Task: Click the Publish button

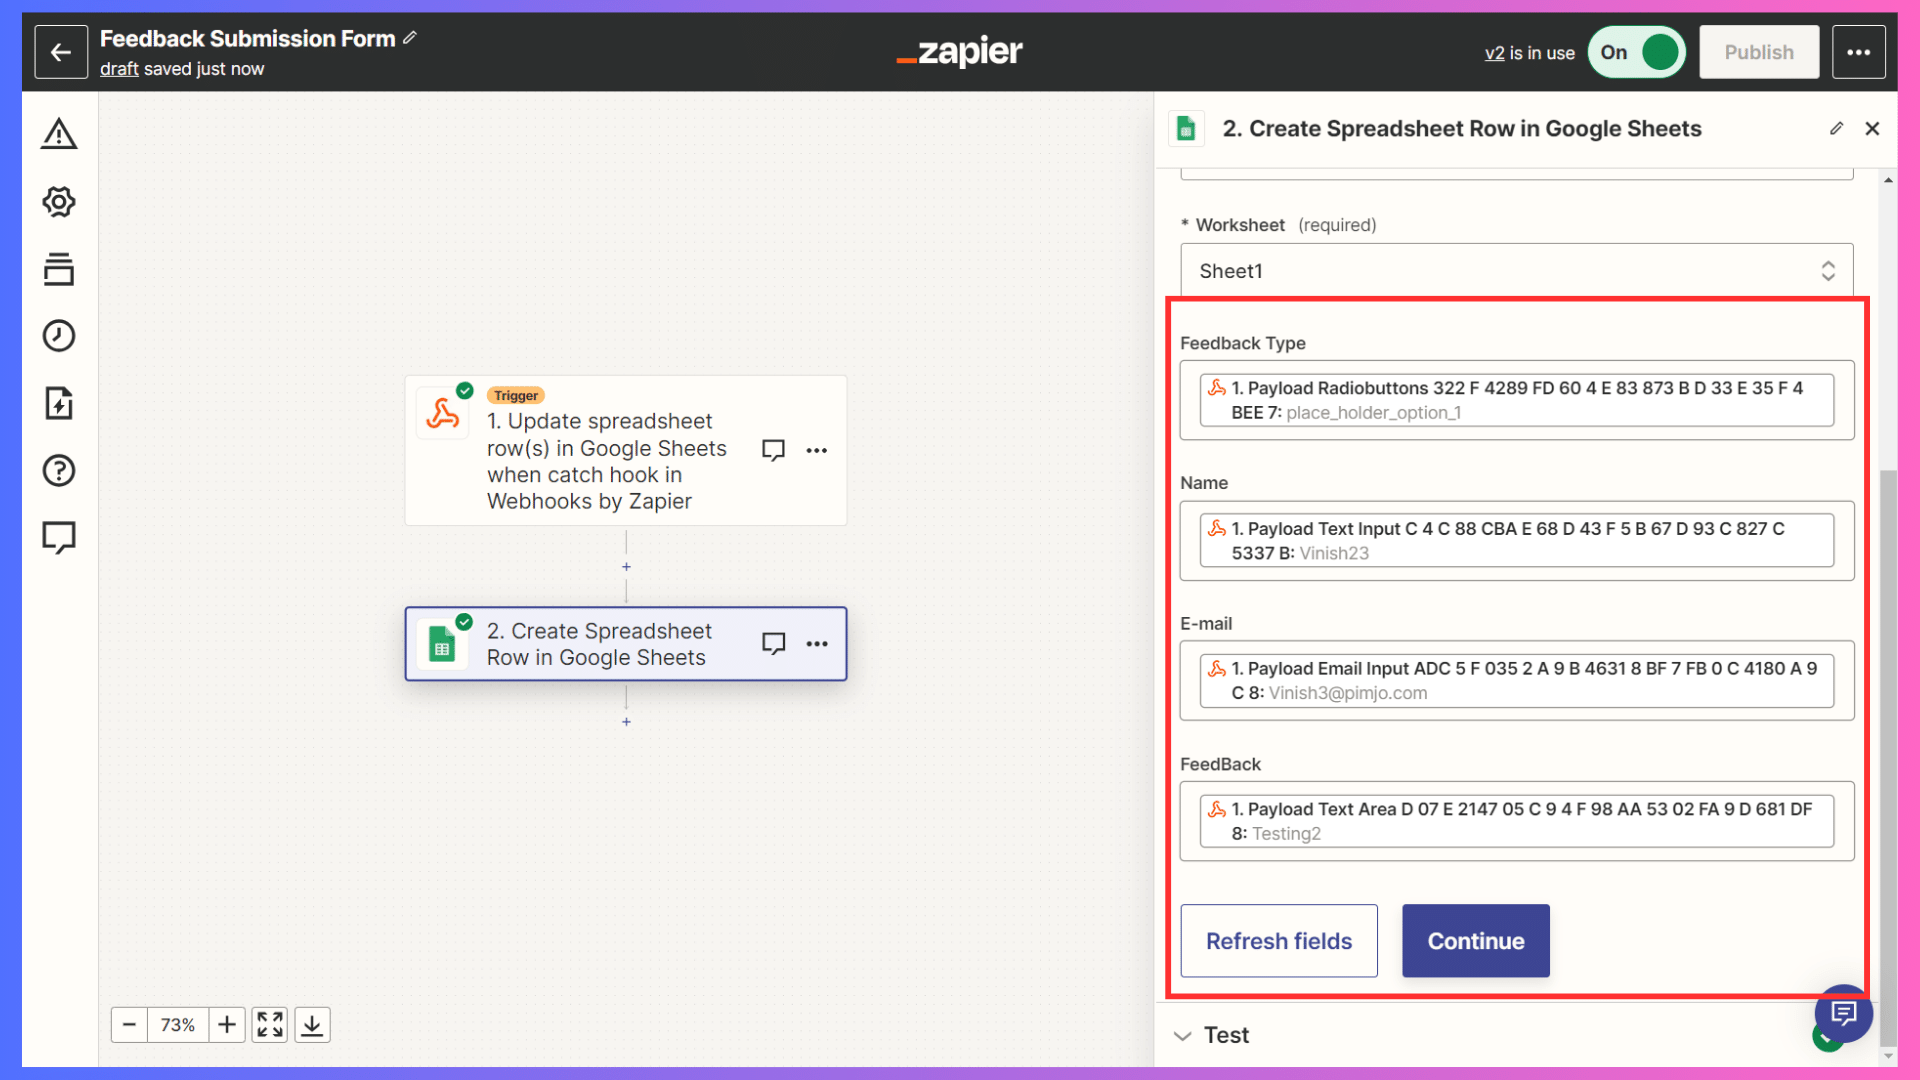Action: (x=1758, y=52)
